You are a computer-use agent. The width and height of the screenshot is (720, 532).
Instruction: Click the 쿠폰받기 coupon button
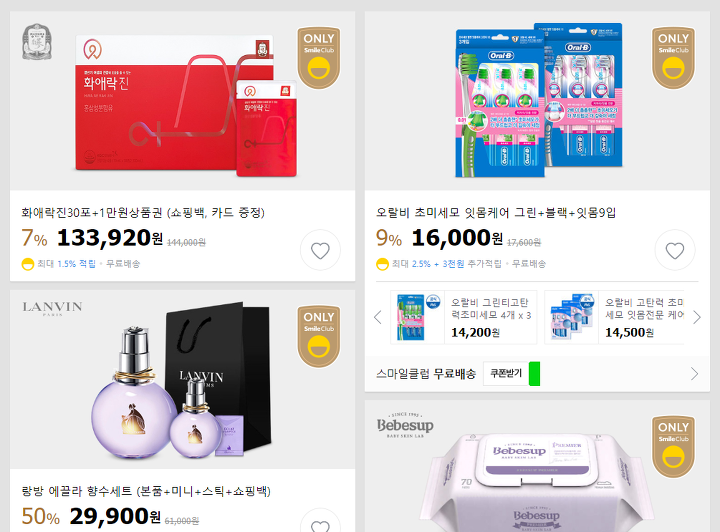tap(506, 373)
